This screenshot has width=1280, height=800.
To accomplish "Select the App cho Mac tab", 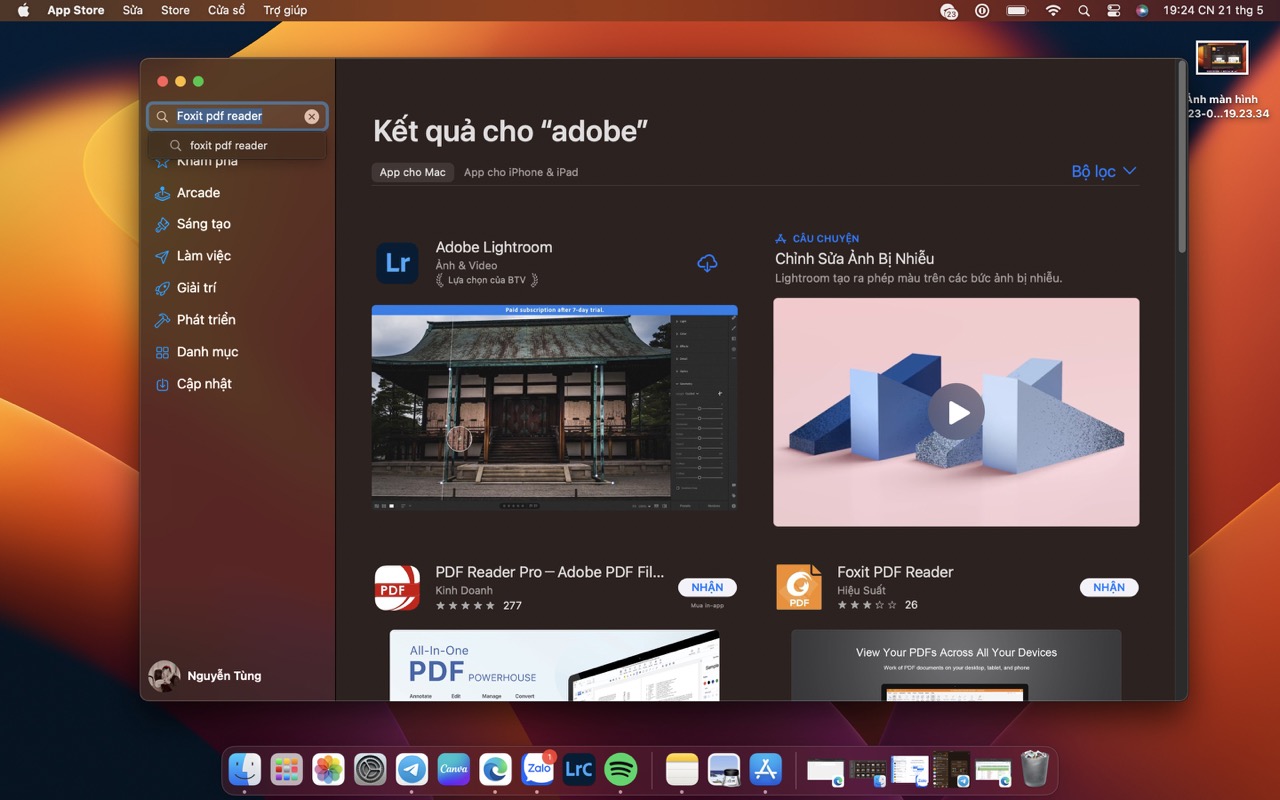I will pyautogui.click(x=412, y=172).
